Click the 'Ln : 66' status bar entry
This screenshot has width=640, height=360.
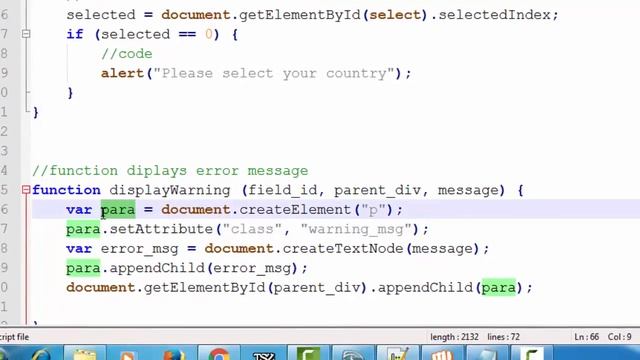(x=587, y=337)
